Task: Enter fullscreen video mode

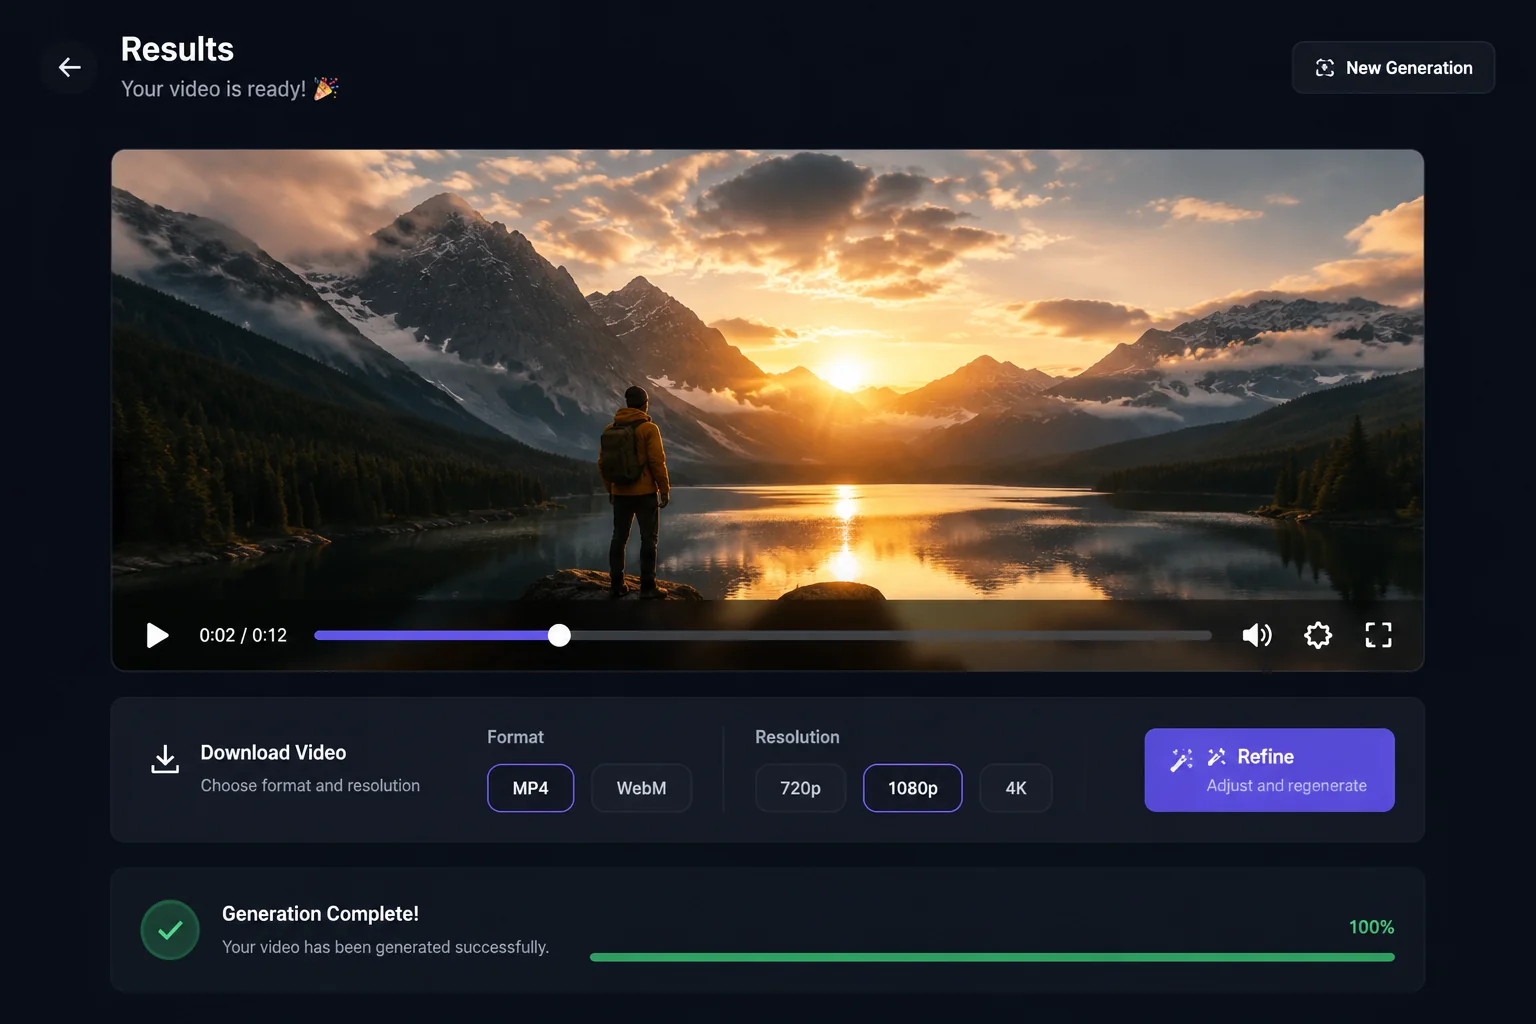Action: [1378, 635]
